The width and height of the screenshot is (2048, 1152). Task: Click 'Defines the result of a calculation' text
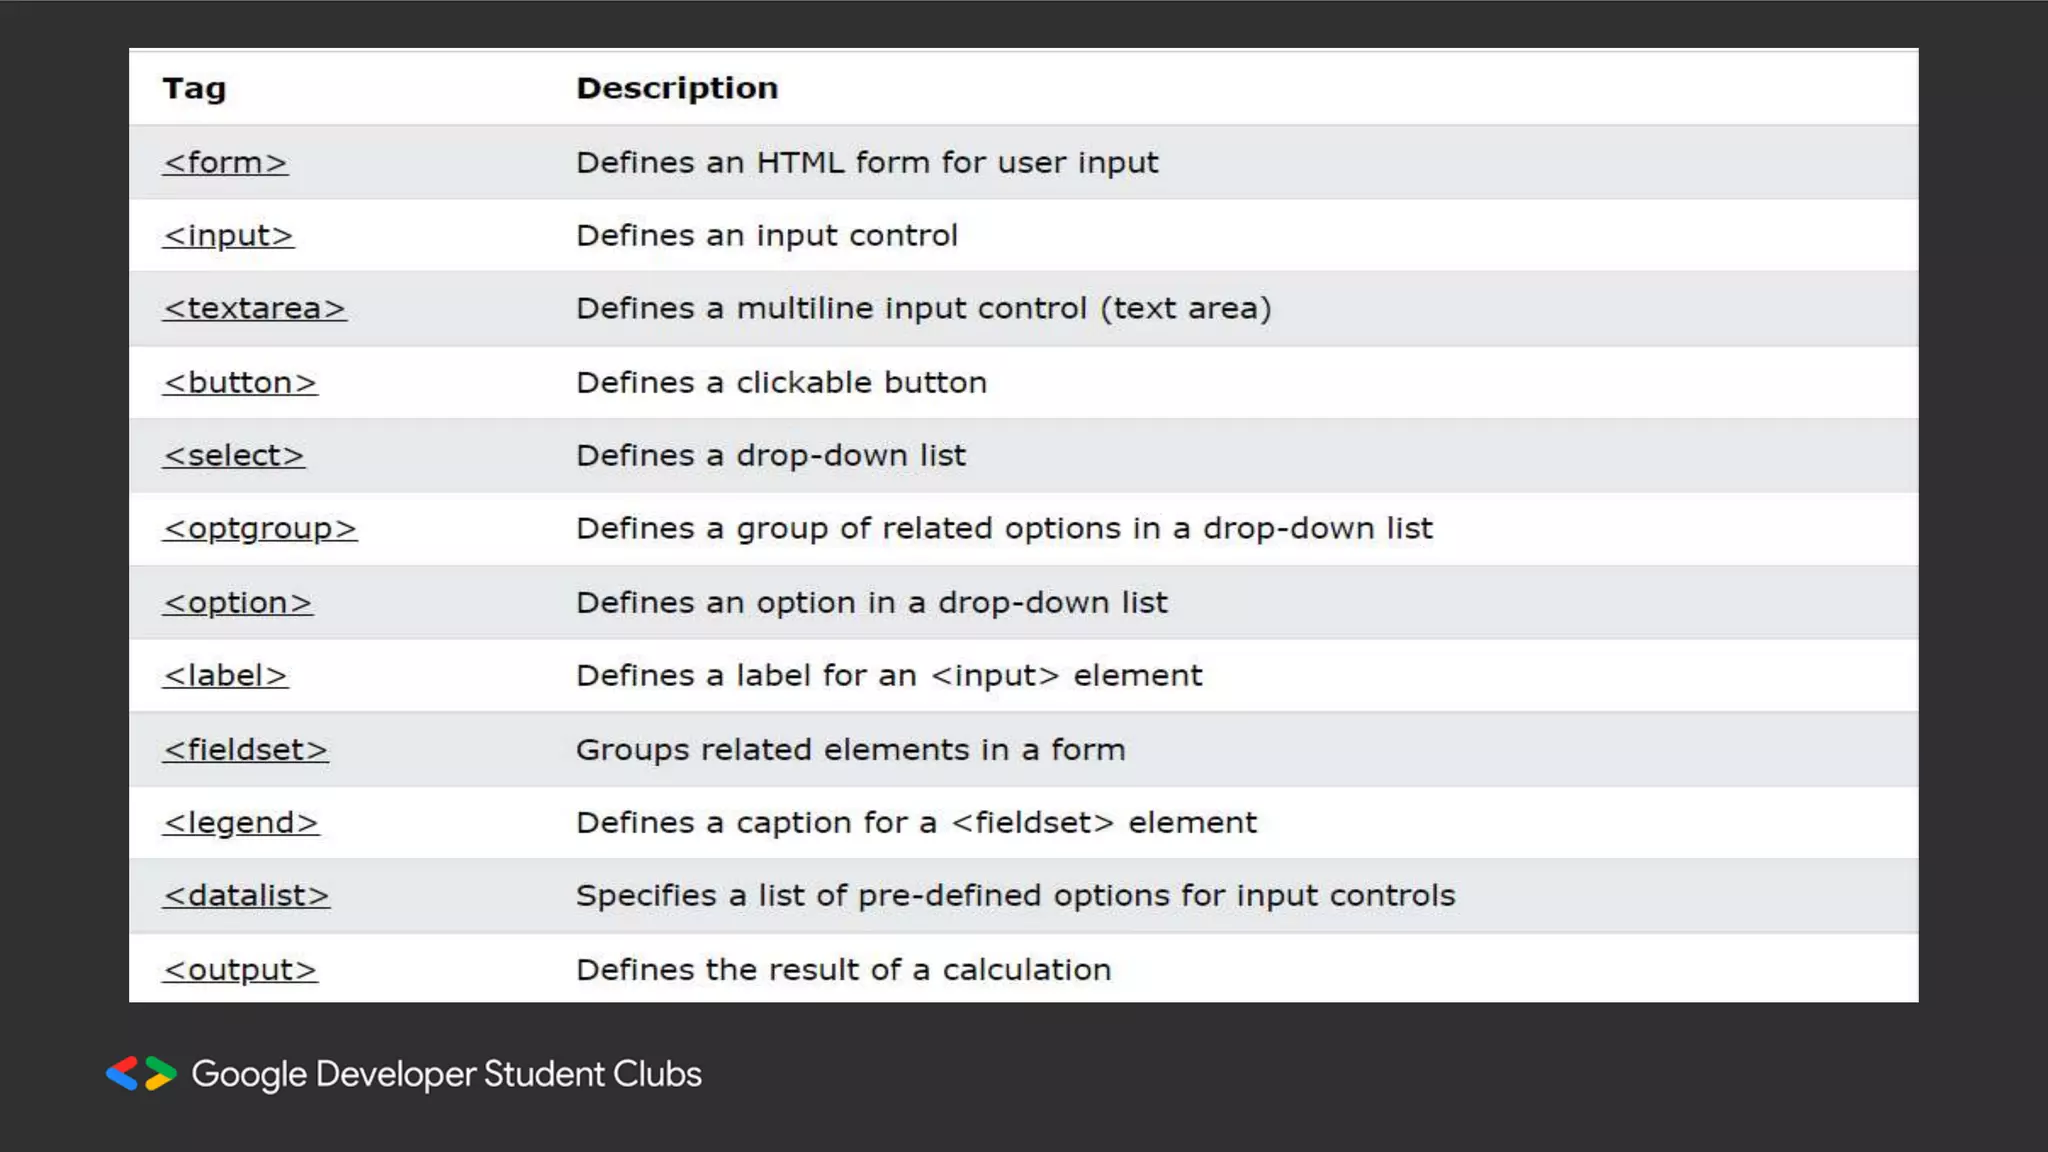(x=843, y=970)
